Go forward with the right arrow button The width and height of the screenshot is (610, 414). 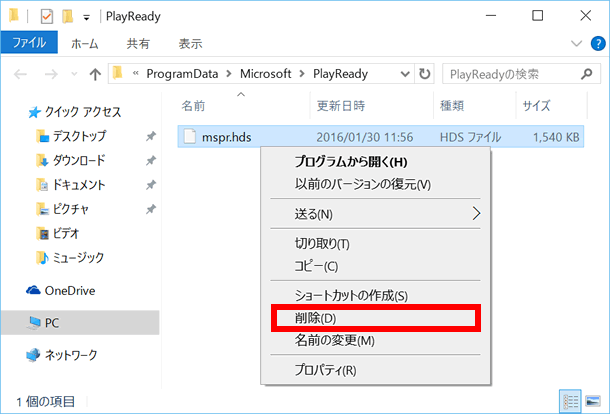51,74
